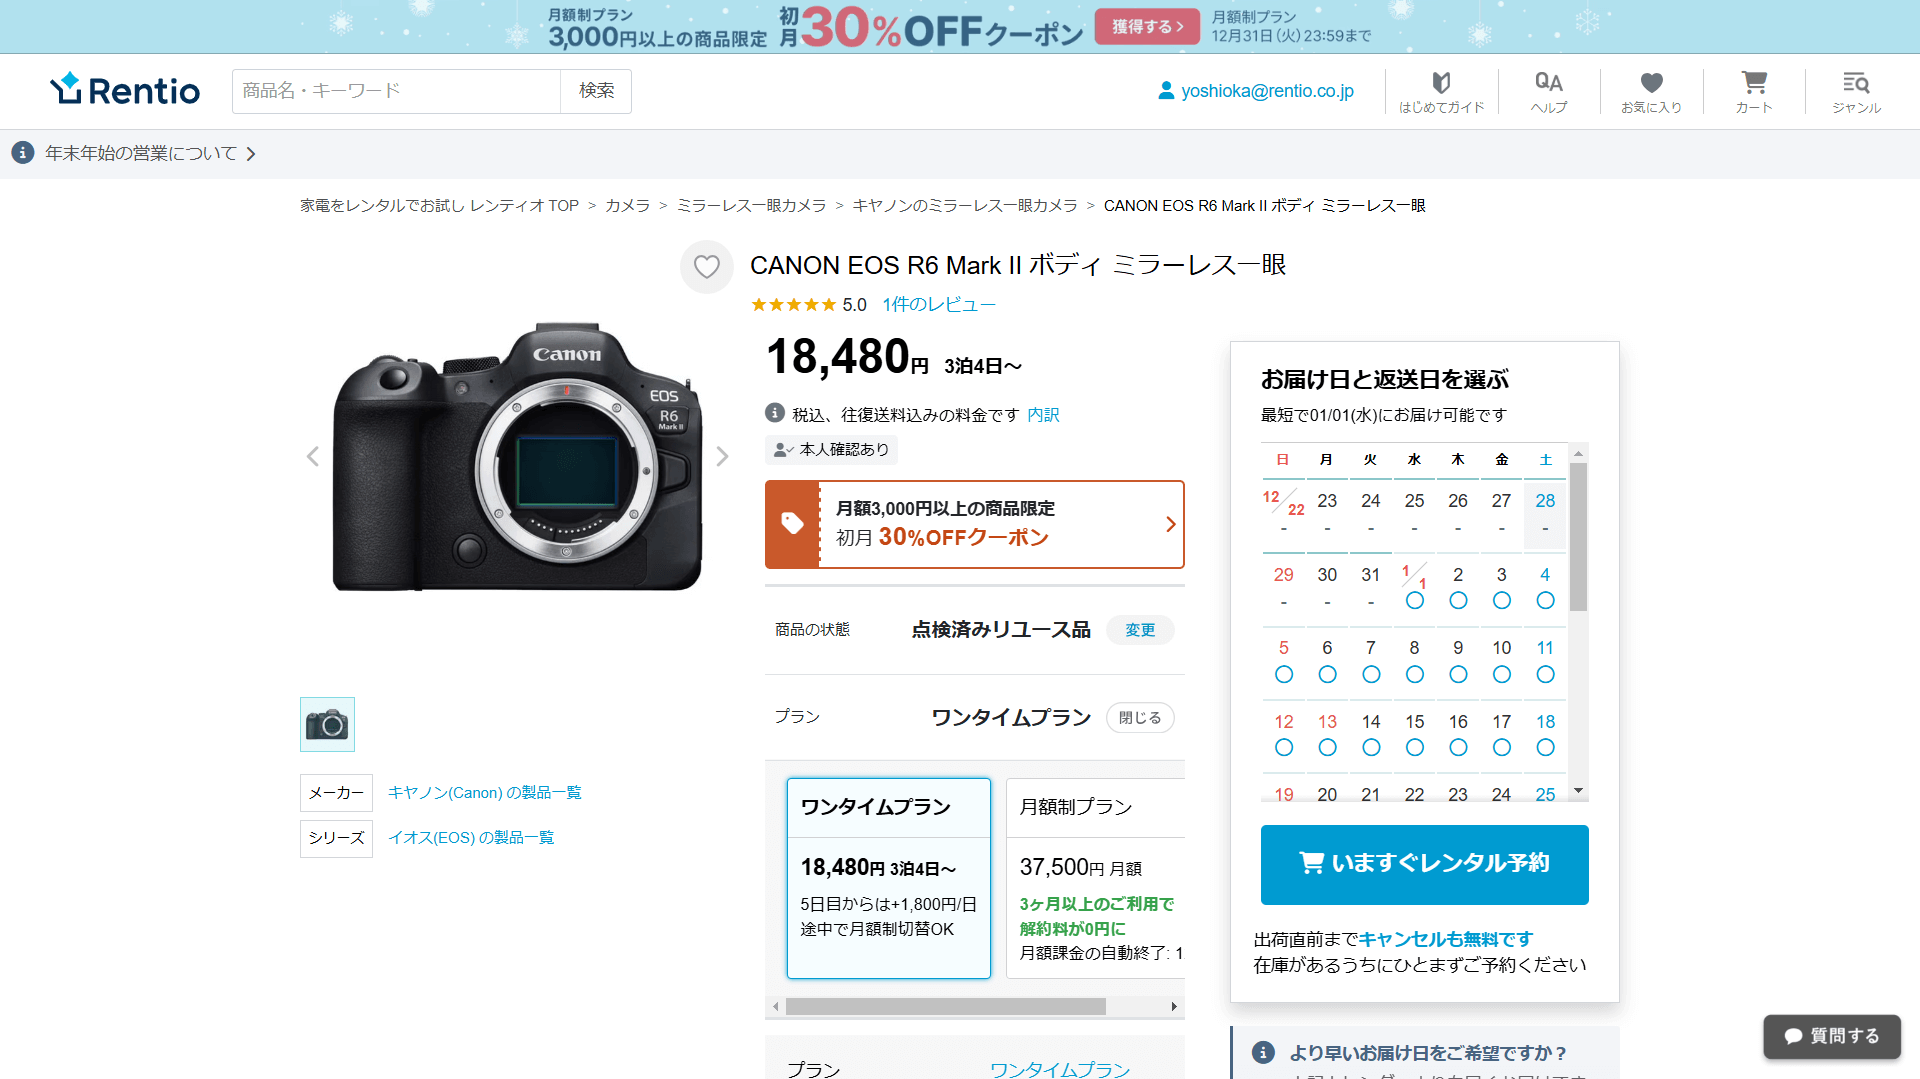Click ワンタイムプラン link in bottom plan row
1920x1079 pixels.
pyautogui.click(x=1060, y=1069)
